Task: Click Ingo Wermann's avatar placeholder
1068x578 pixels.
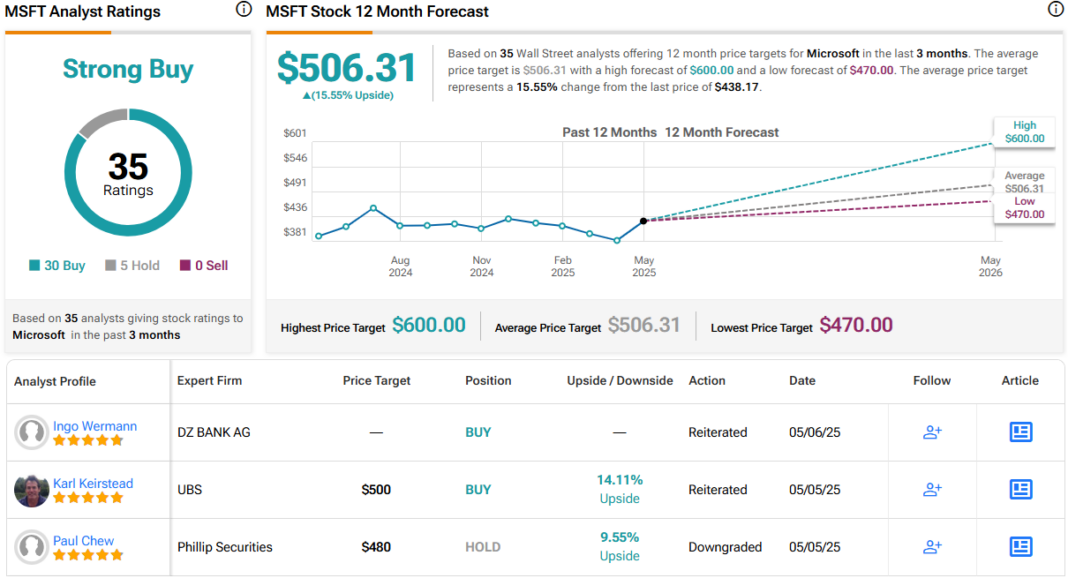Action: pyautogui.click(x=32, y=433)
